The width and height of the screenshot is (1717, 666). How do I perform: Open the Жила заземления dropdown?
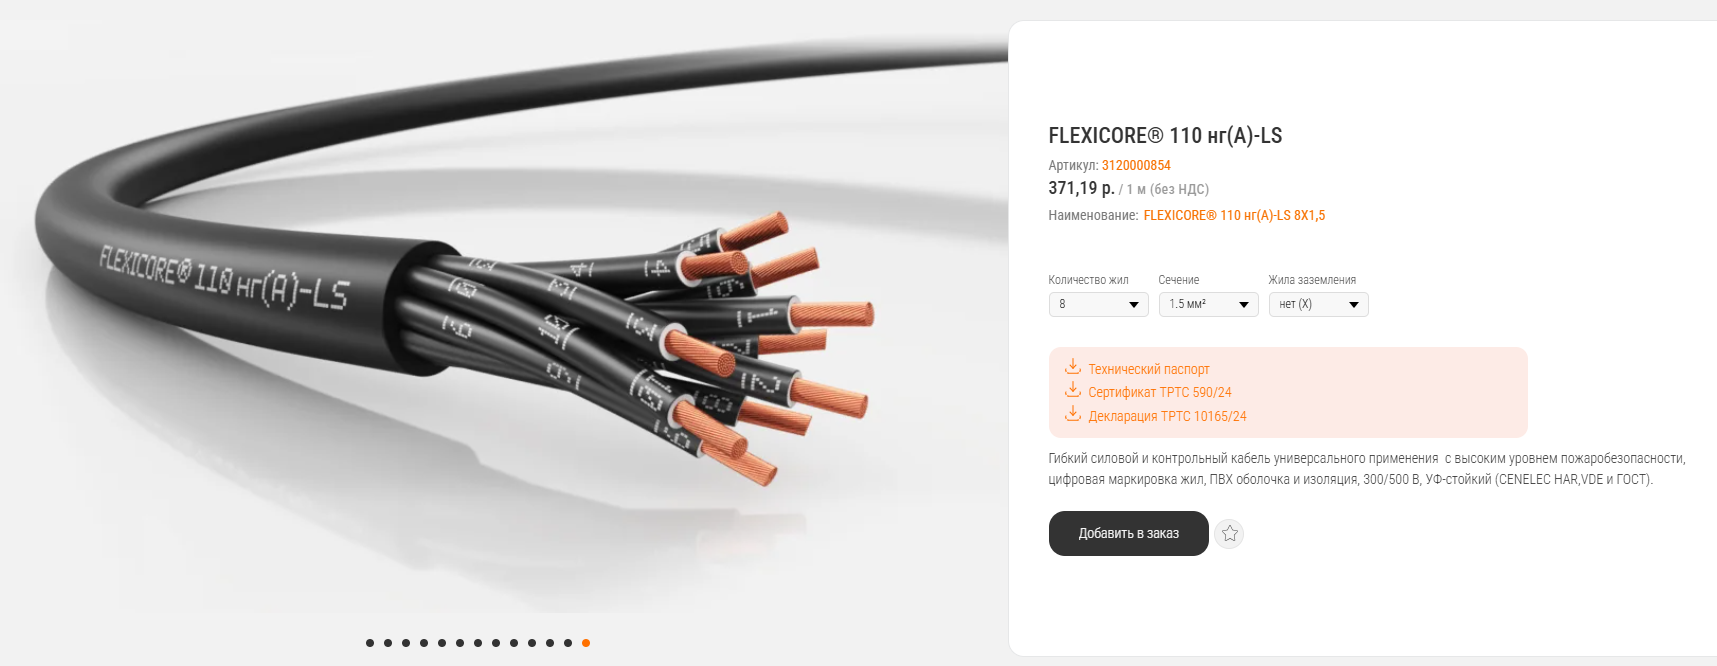(1318, 304)
